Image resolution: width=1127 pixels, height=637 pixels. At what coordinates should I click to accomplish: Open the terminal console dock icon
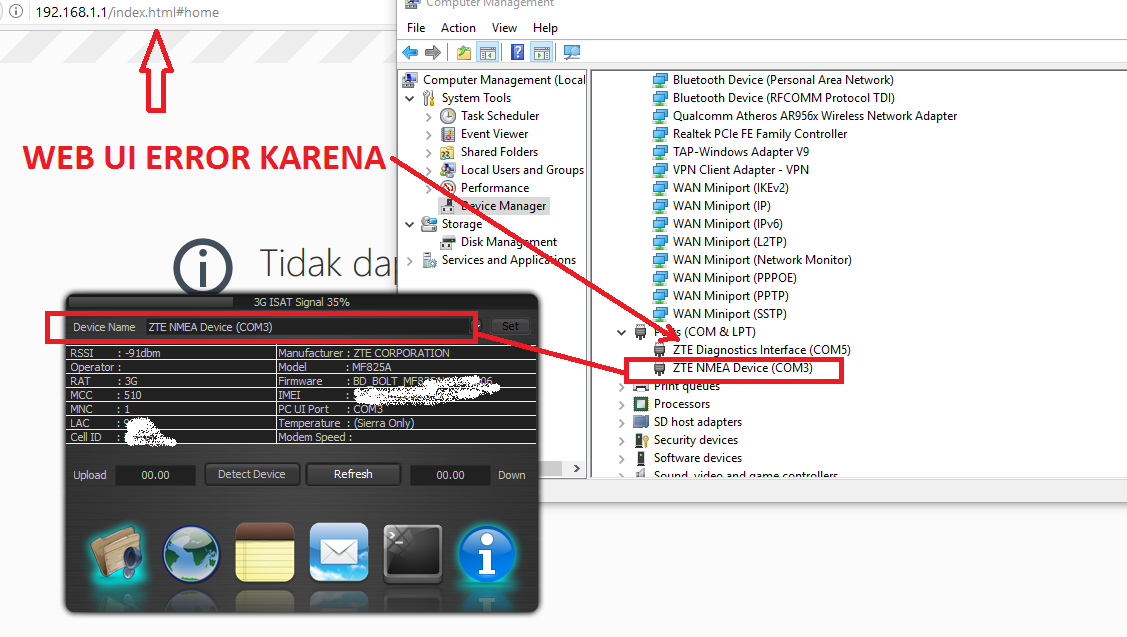coord(413,553)
